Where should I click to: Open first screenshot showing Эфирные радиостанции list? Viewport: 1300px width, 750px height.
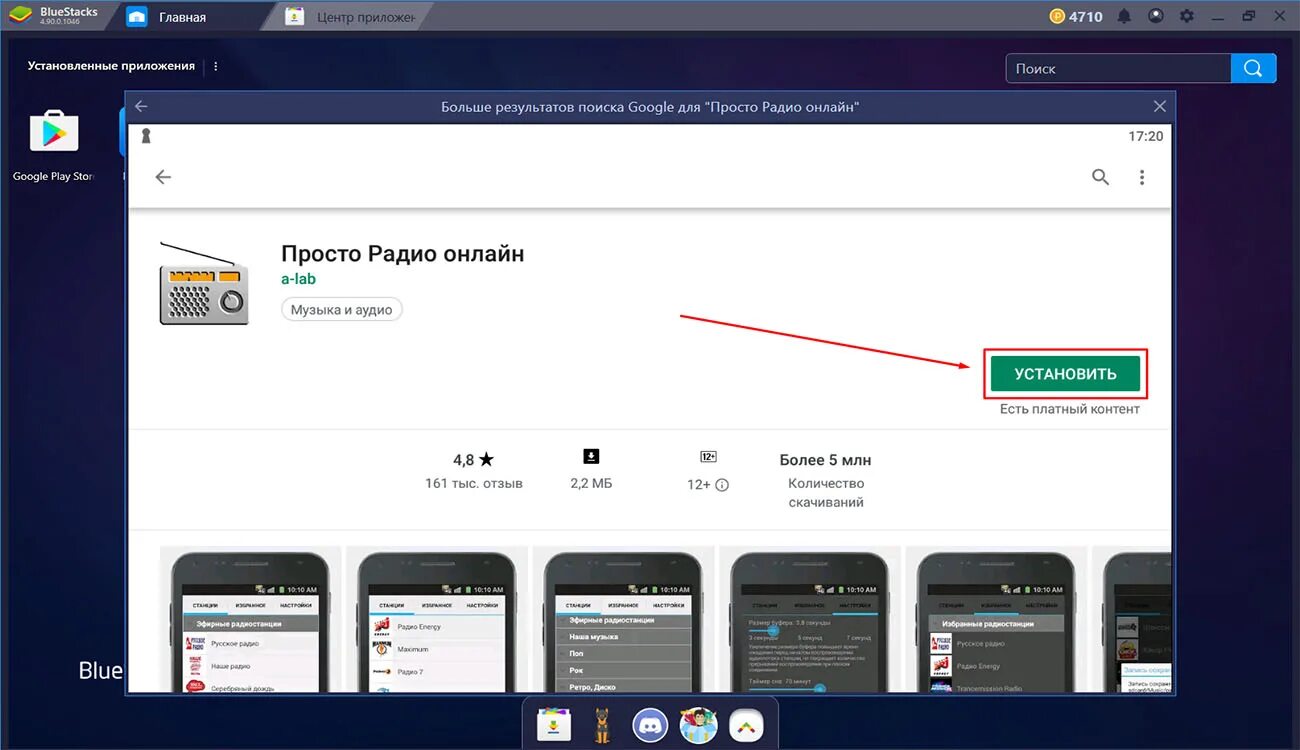tap(250, 620)
